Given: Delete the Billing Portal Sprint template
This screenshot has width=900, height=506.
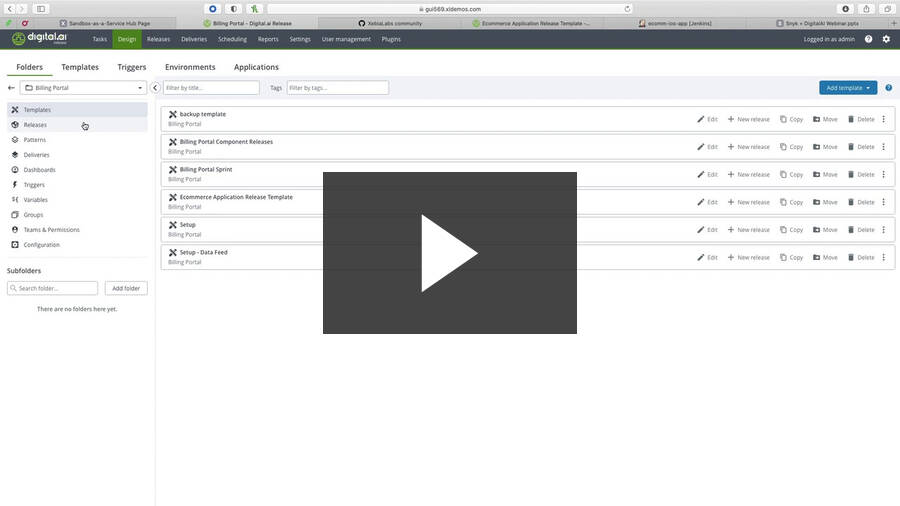Looking at the screenshot, I should pos(861,174).
